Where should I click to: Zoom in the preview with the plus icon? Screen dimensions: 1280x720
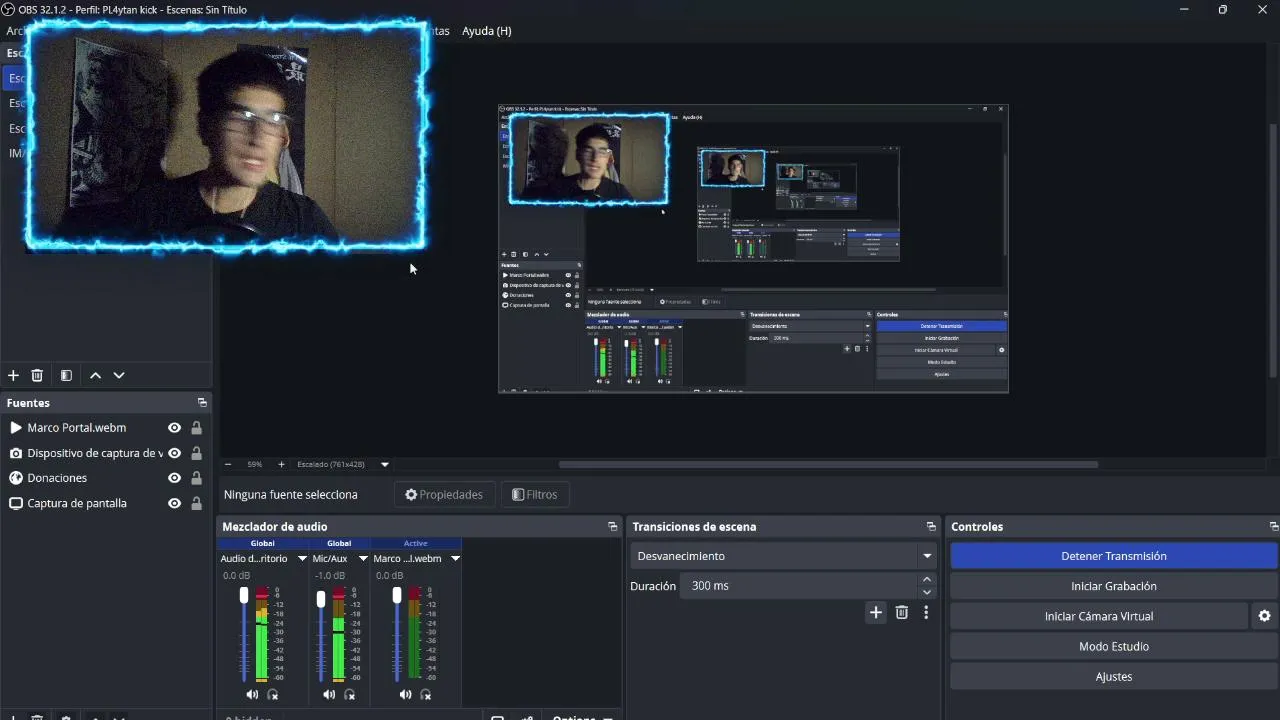[x=281, y=464]
